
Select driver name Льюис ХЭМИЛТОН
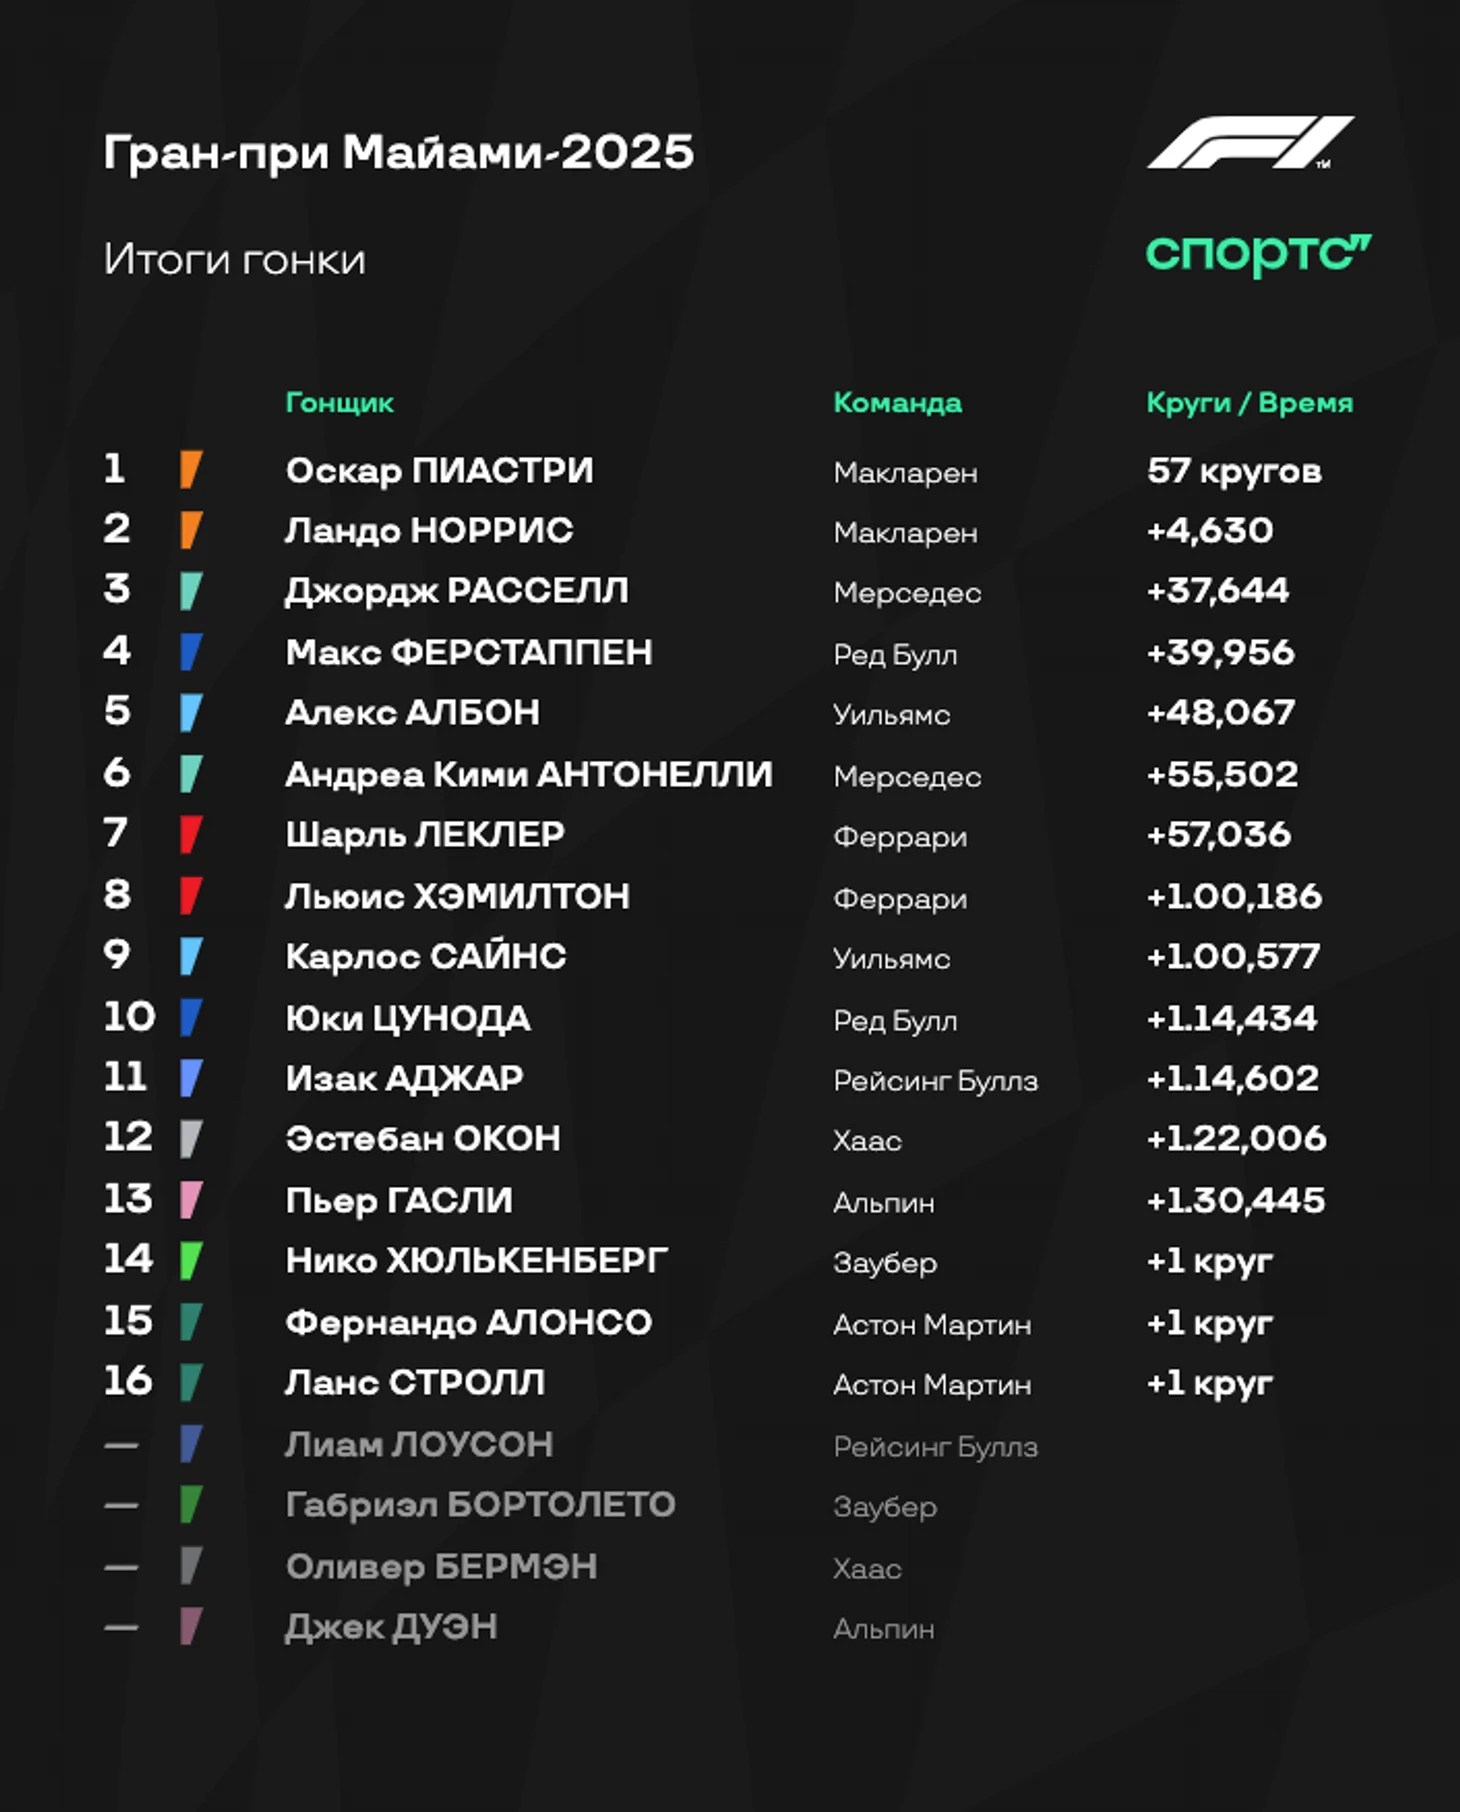[457, 896]
